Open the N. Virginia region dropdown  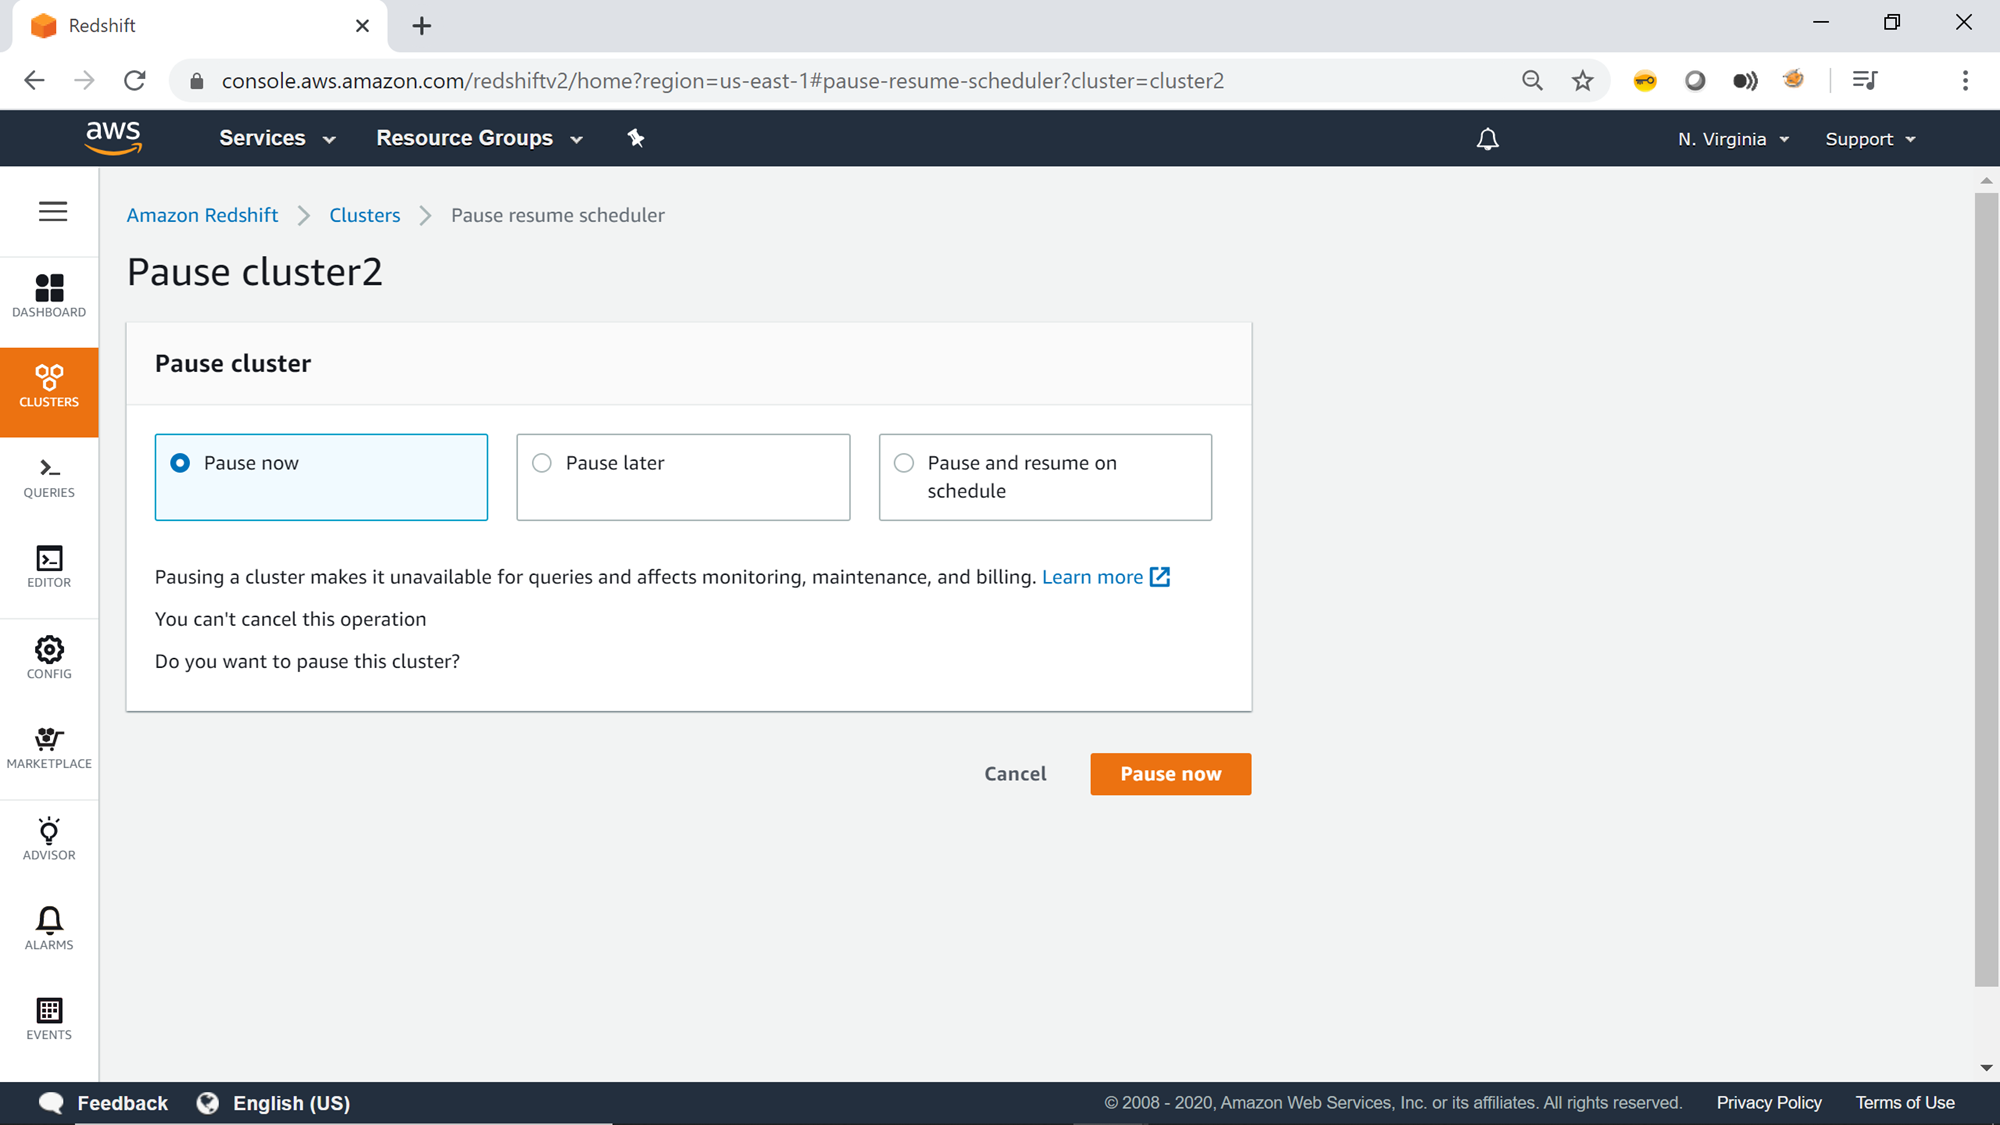tap(1733, 139)
